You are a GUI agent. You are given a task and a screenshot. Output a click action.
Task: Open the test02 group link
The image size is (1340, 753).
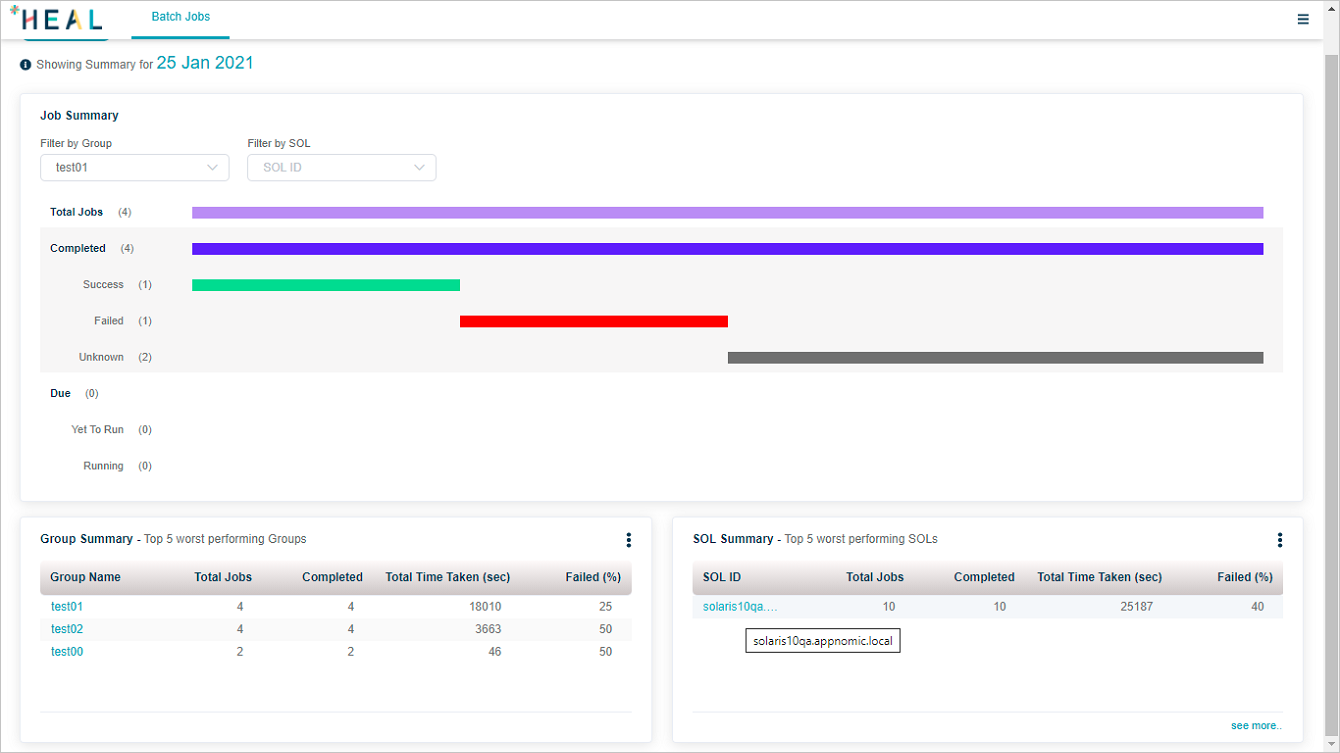[67, 629]
